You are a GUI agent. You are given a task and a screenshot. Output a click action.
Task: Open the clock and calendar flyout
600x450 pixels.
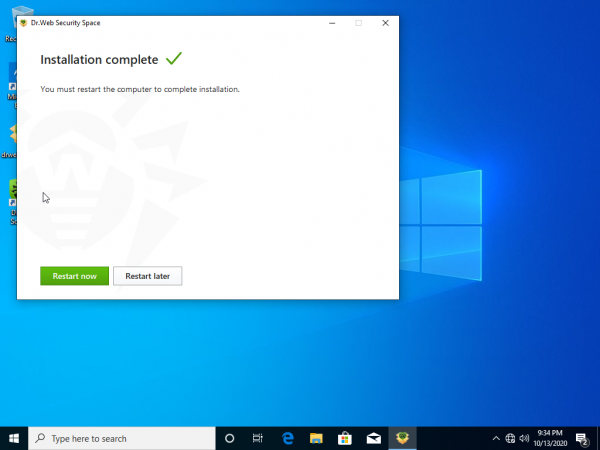click(551, 438)
